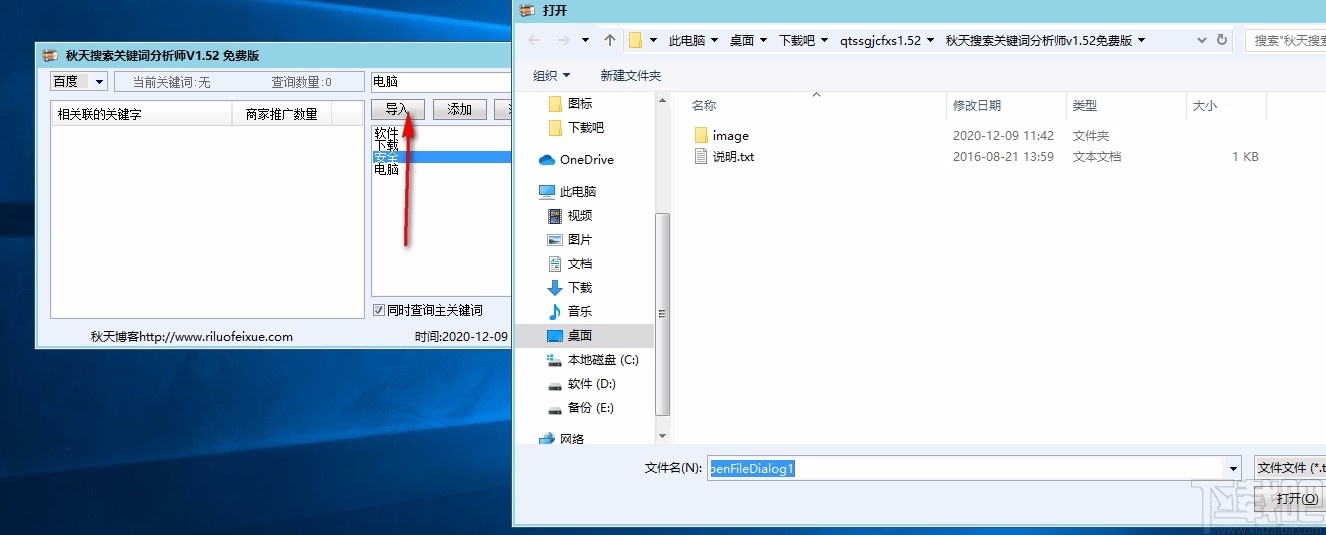Click the search box for the folder
The width and height of the screenshot is (1326, 535).
click(x=1285, y=40)
